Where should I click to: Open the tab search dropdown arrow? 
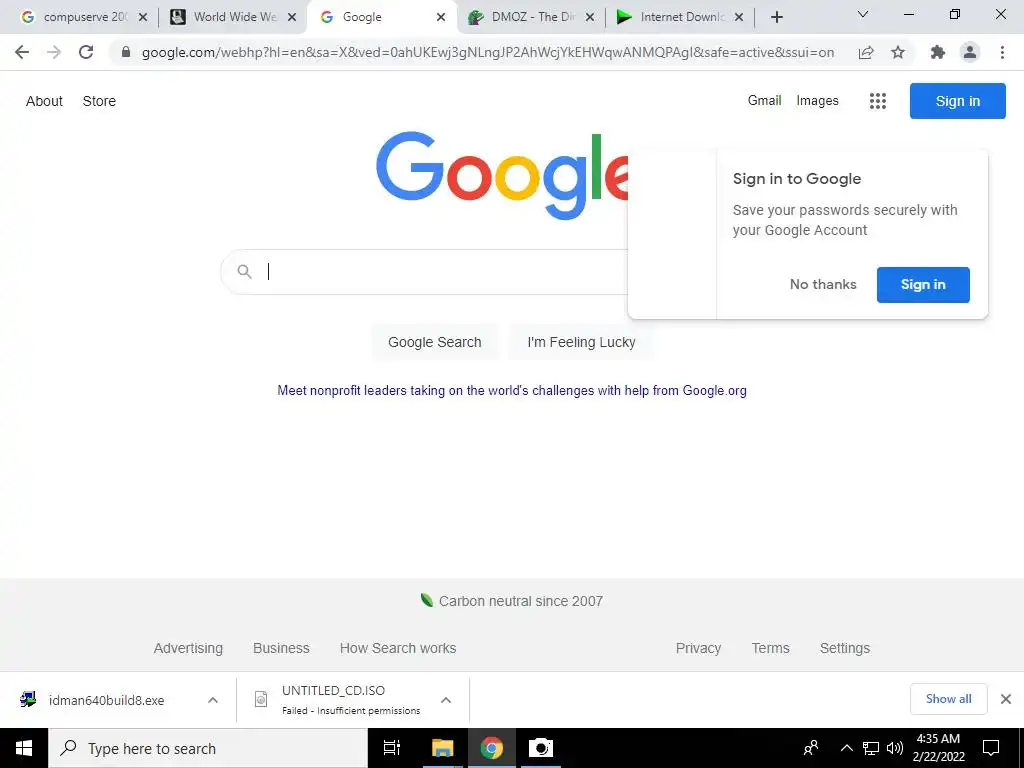(x=863, y=14)
